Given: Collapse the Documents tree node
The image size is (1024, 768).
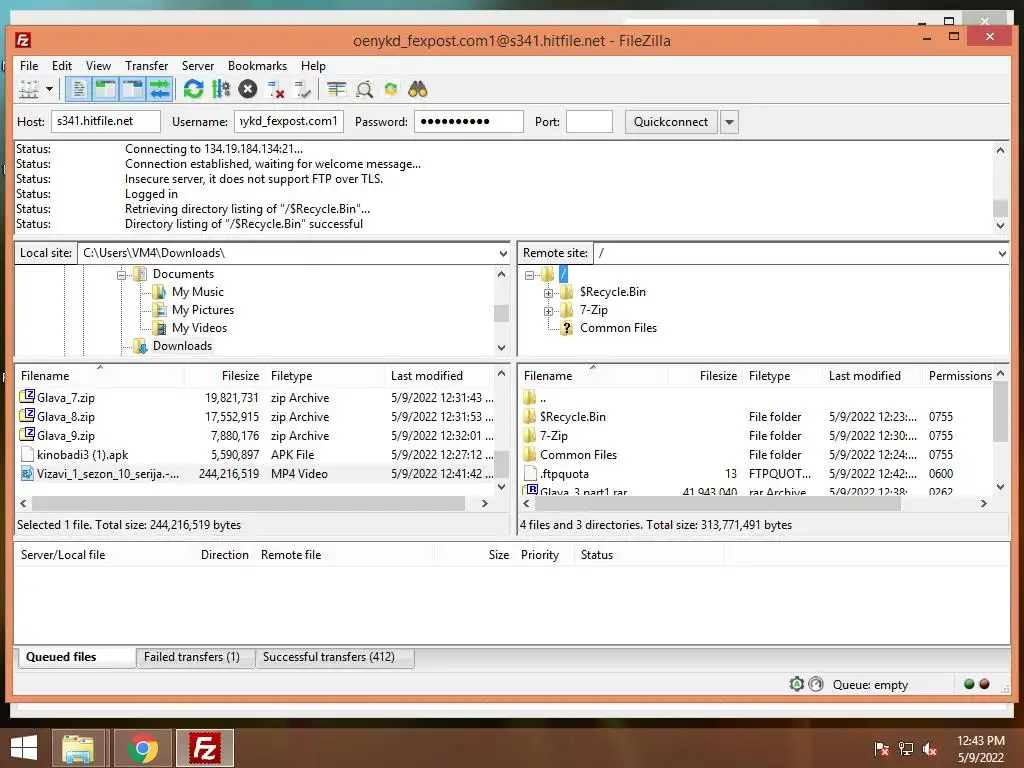Looking at the screenshot, I should [x=121, y=275].
